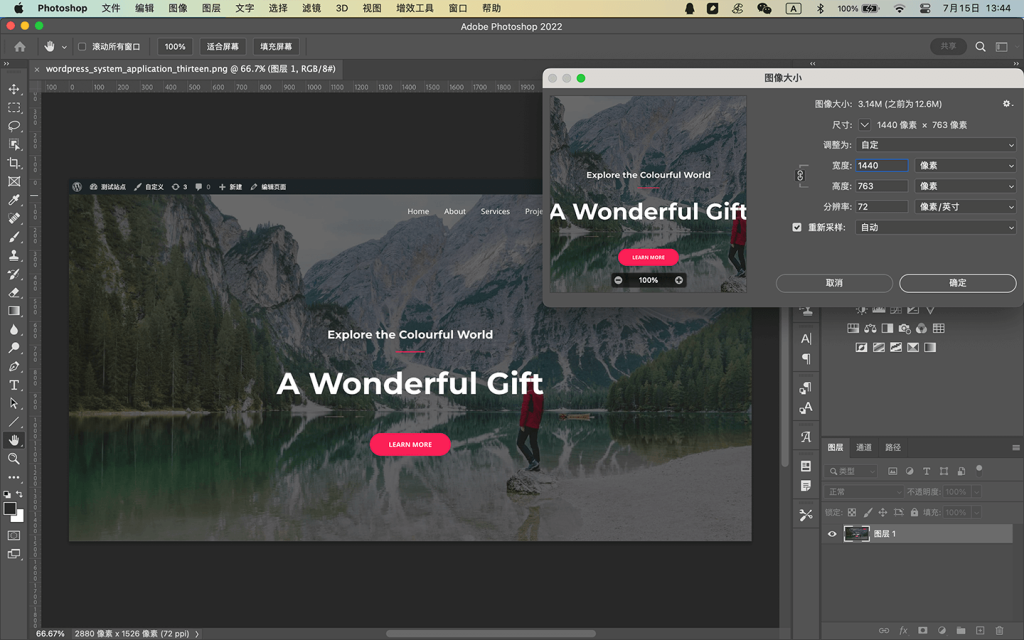Uncheck the 重新采样 checkbox
1024x640 pixels.
pos(797,227)
